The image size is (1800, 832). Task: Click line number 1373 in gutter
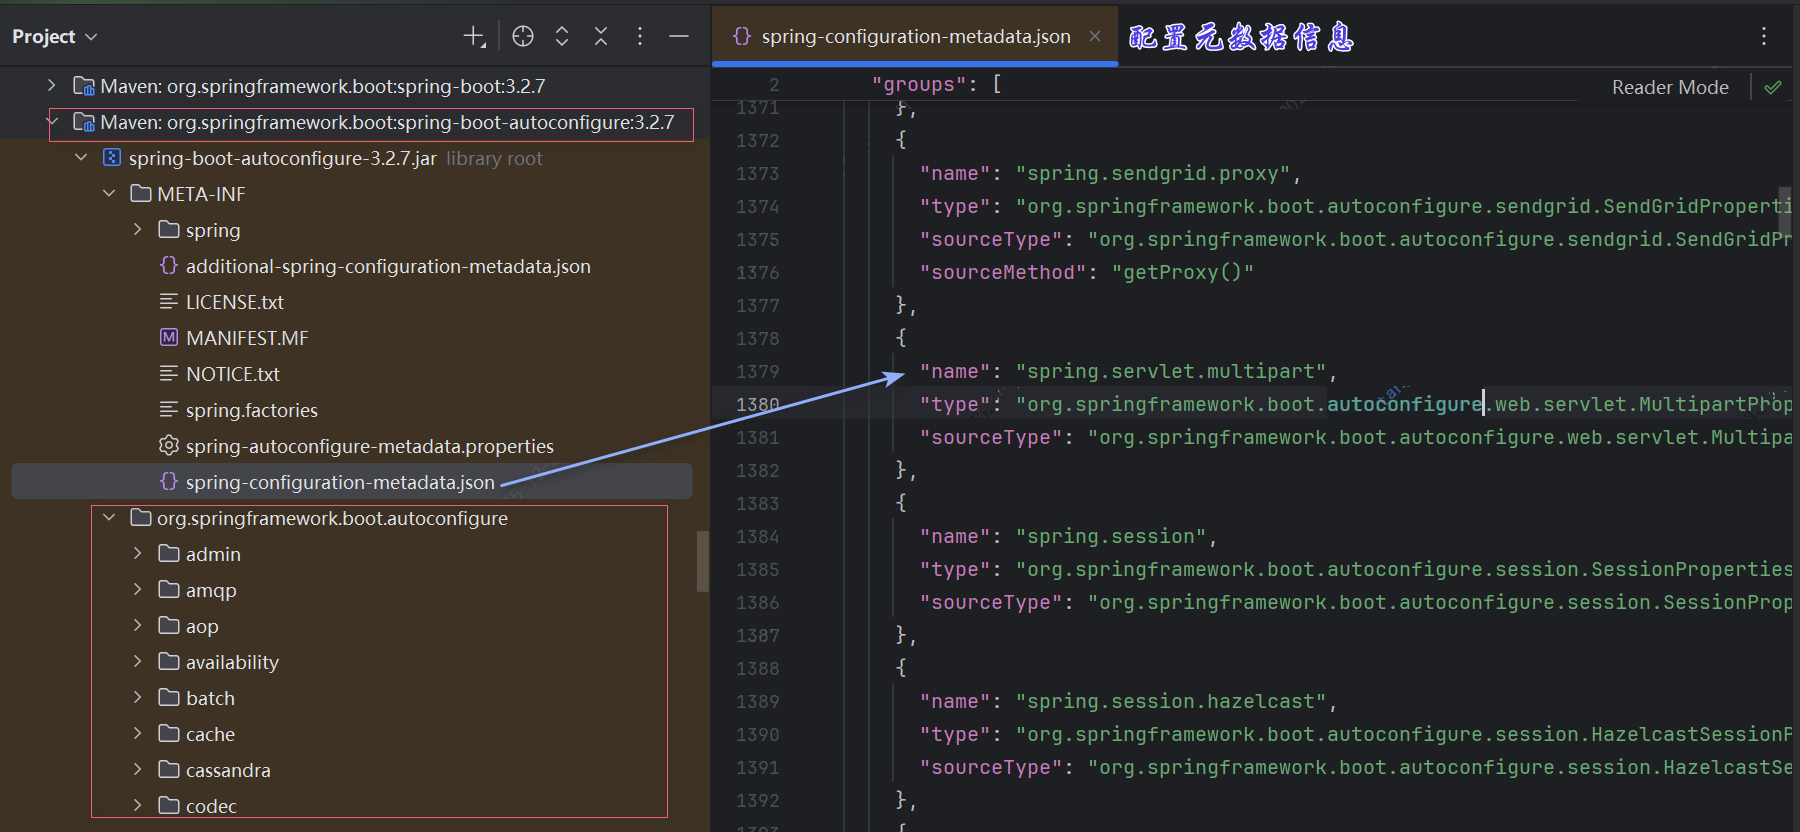[x=757, y=173]
